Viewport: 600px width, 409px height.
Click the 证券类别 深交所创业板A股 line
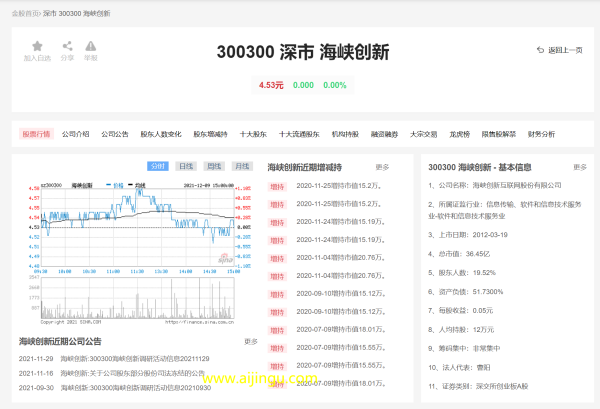[478, 386]
